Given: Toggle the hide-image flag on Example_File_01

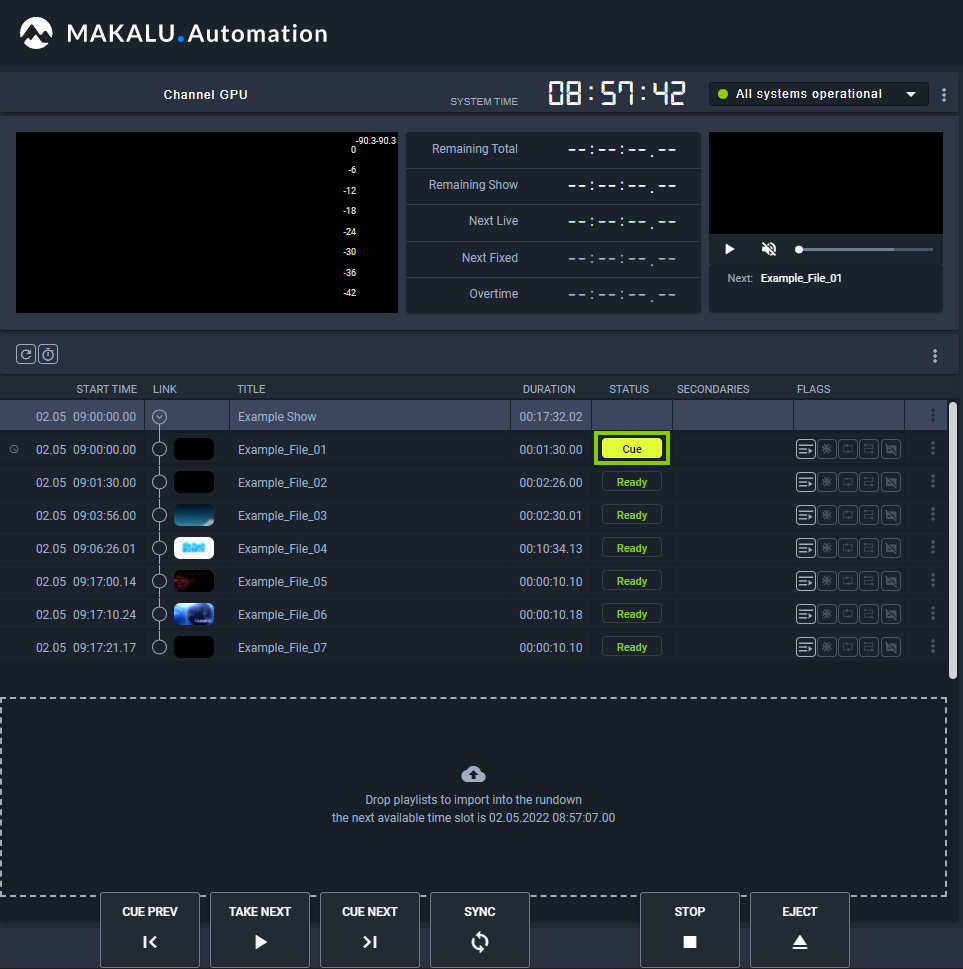Looking at the screenshot, I should coord(891,449).
